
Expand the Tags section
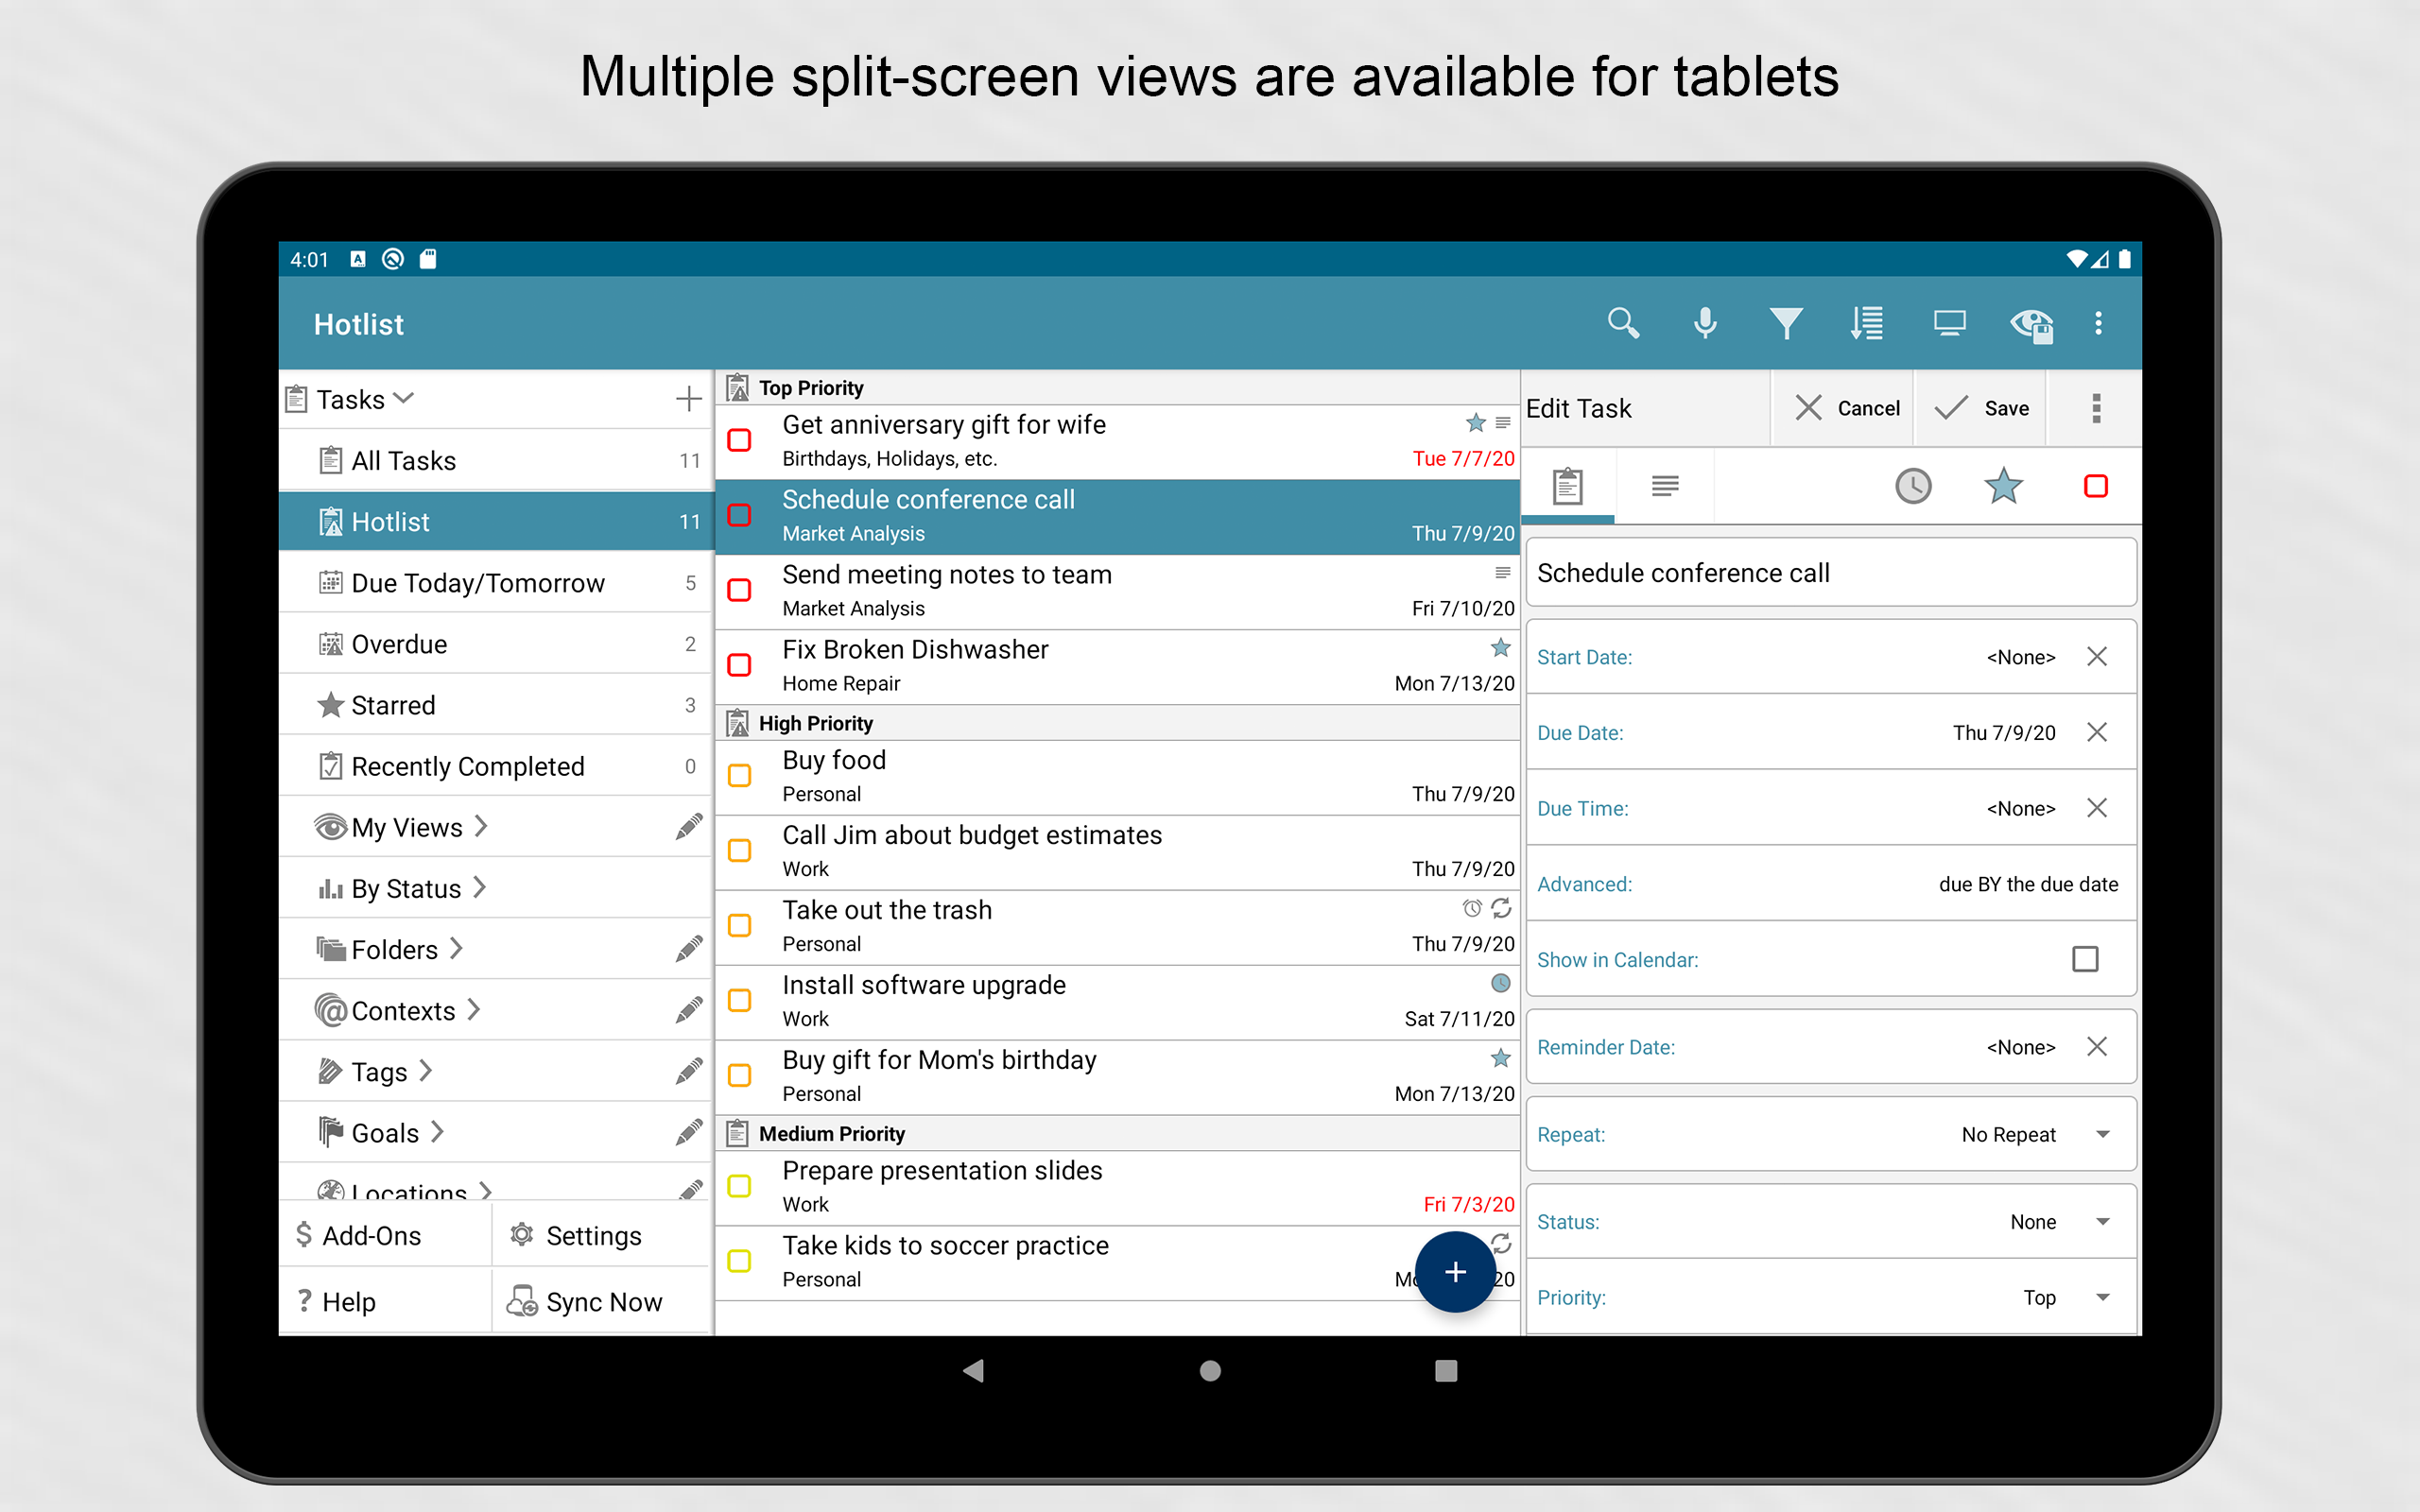(426, 1070)
